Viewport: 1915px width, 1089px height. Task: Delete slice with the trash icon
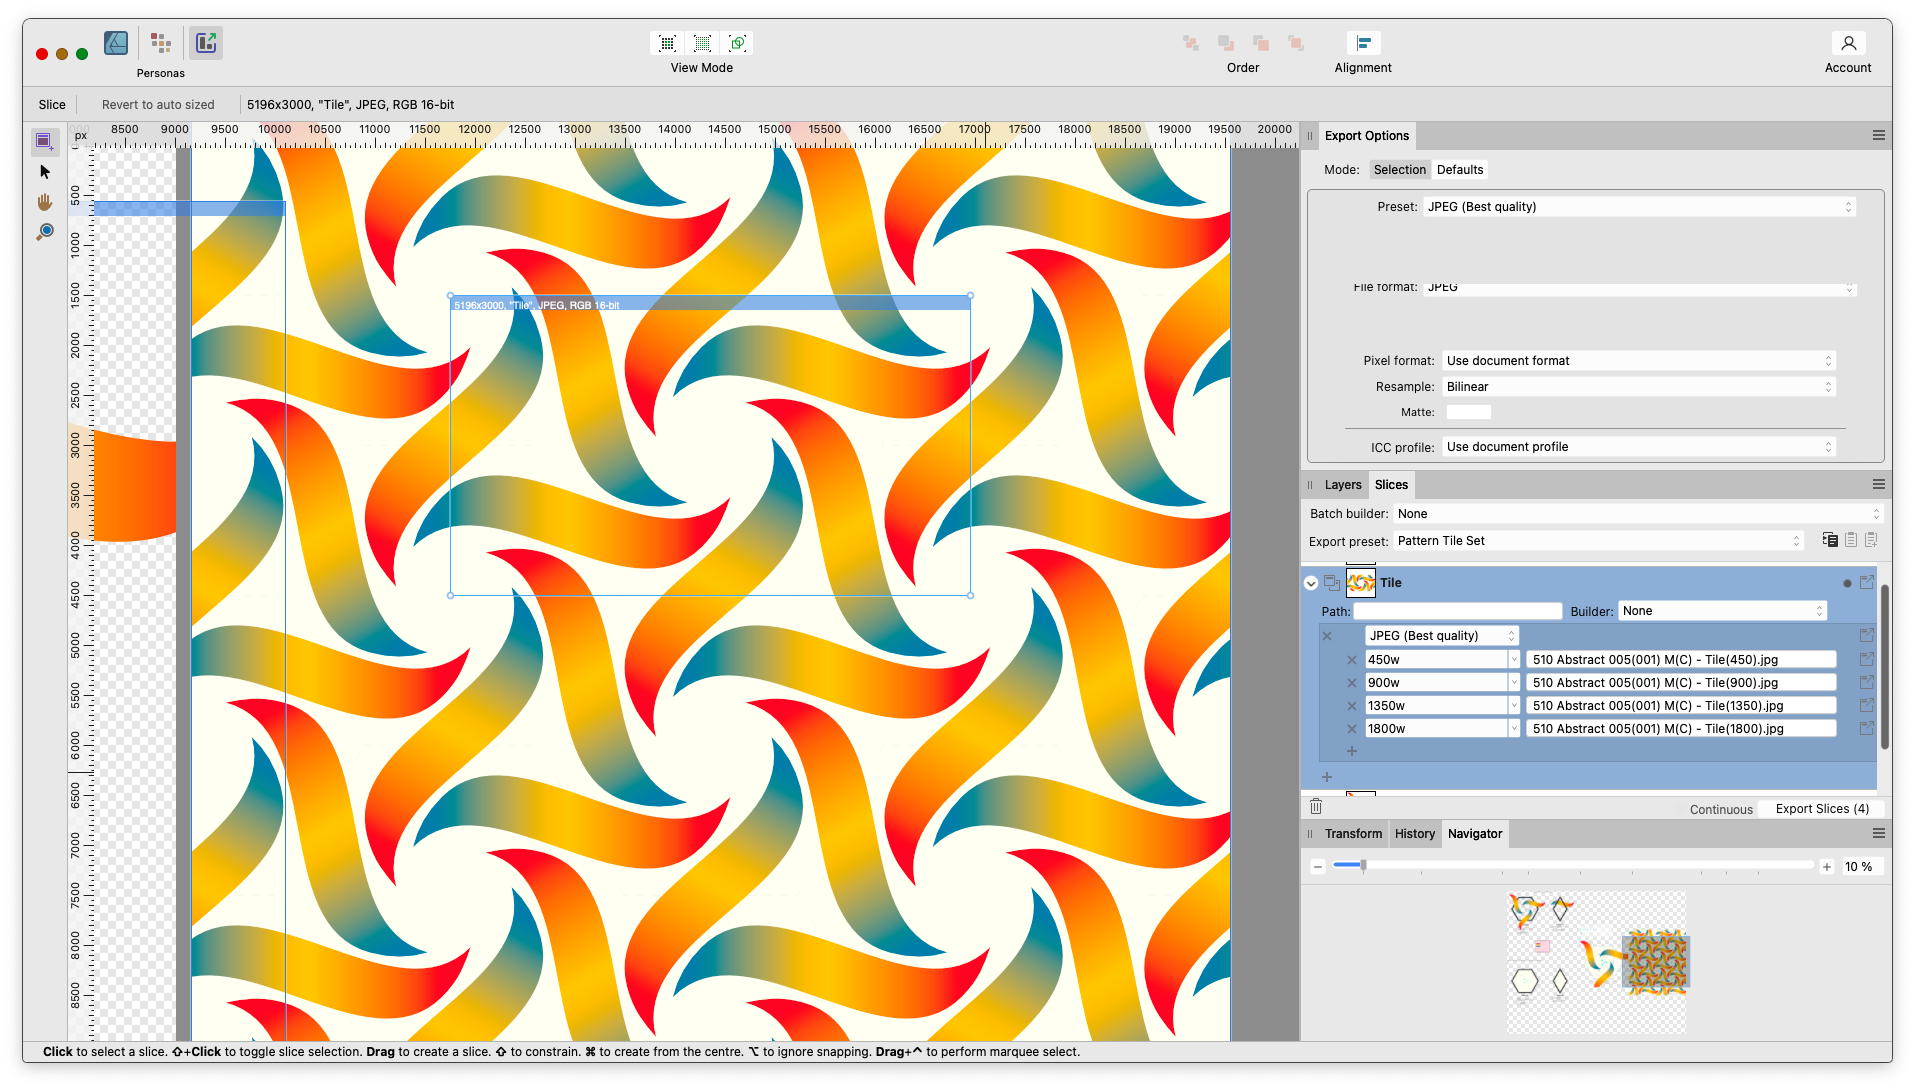point(1316,807)
